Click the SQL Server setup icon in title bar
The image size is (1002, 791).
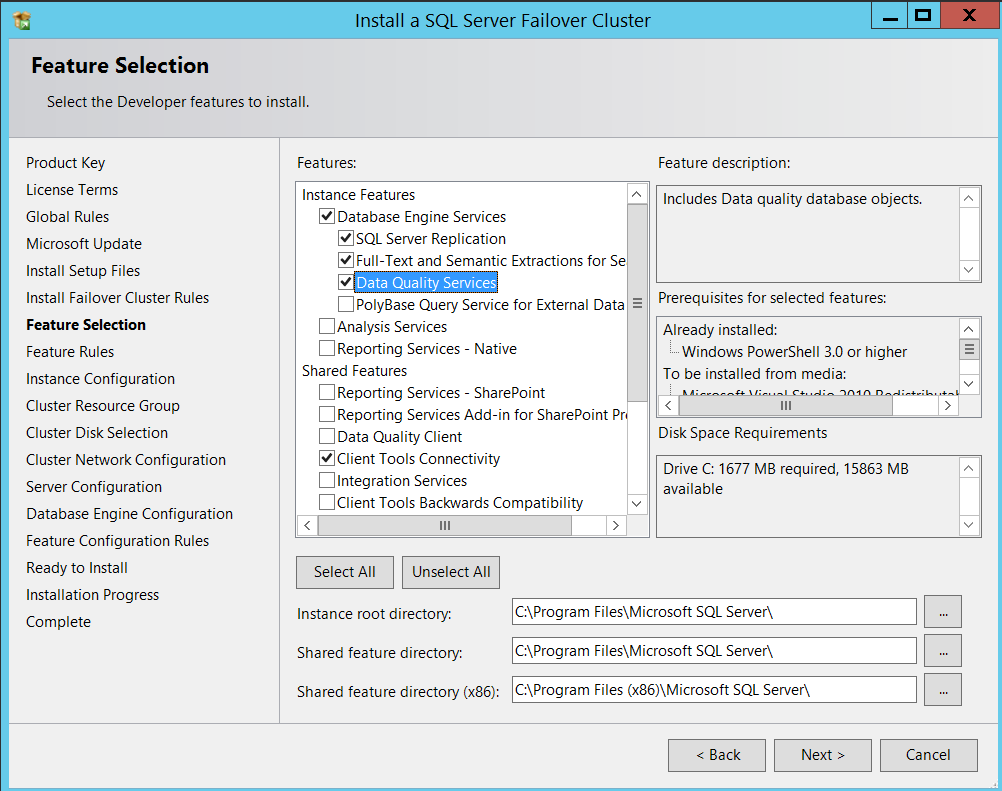pos(22,20)
